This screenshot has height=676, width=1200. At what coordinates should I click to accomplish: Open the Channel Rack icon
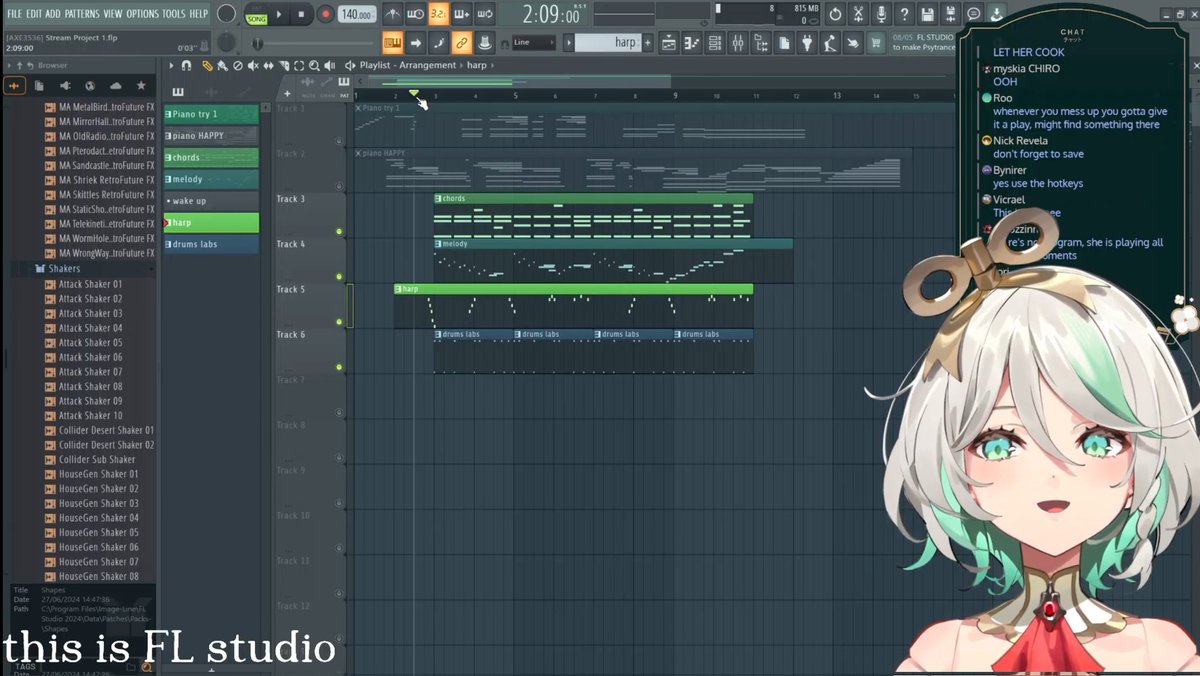pyautogui.click(x=714, y=42)
